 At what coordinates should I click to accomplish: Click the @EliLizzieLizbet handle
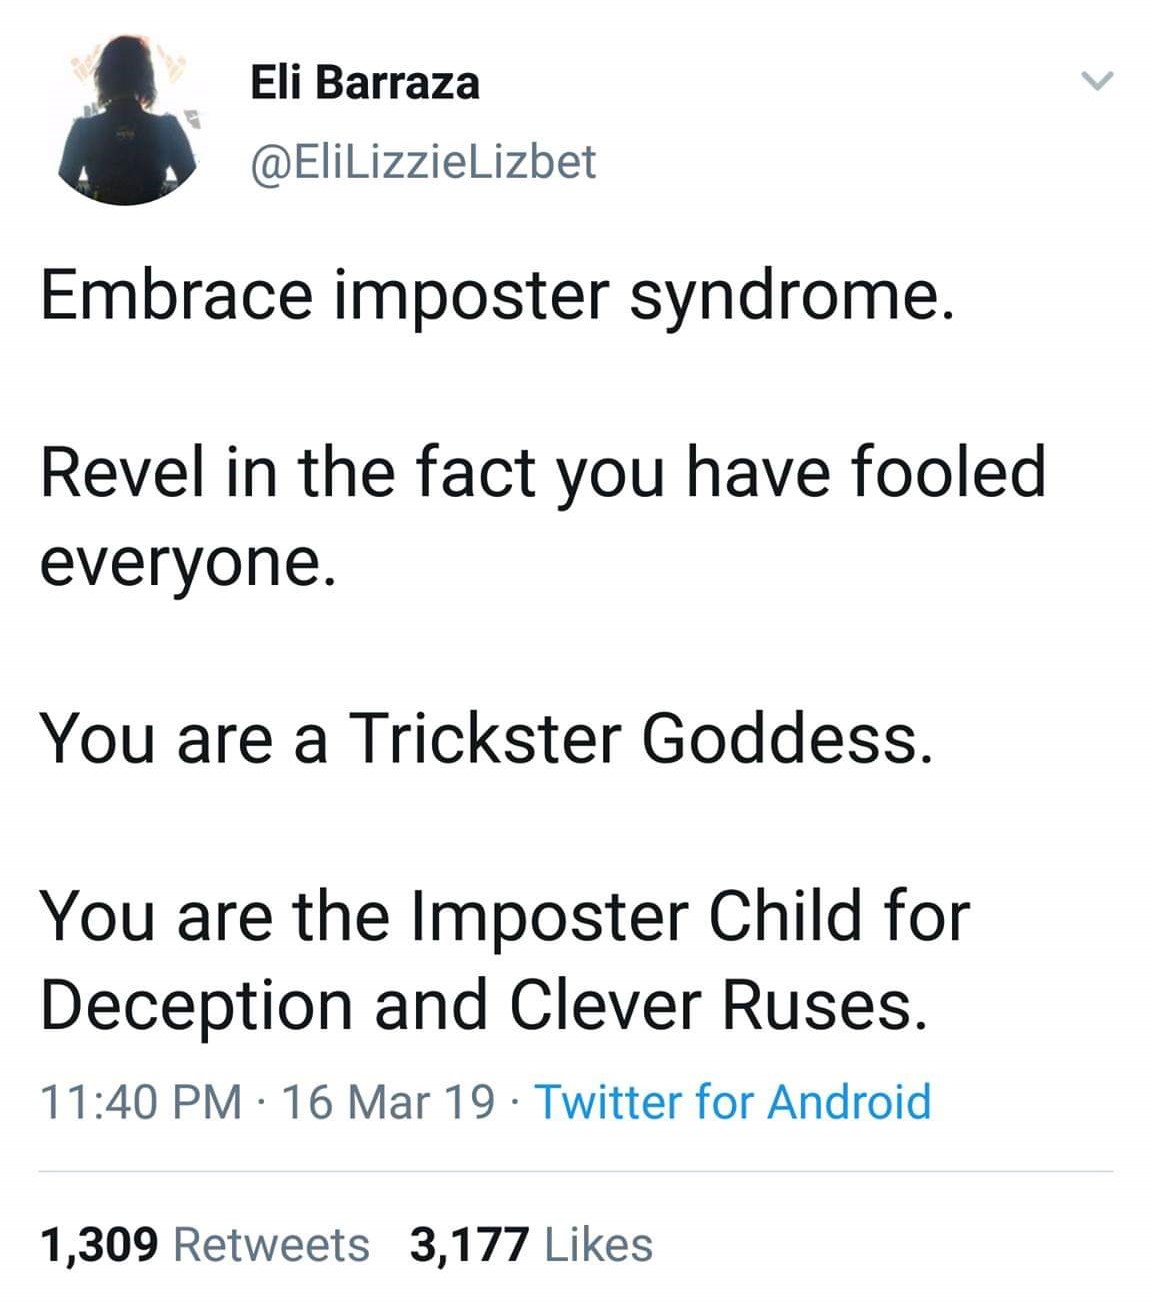coord(422,162)
